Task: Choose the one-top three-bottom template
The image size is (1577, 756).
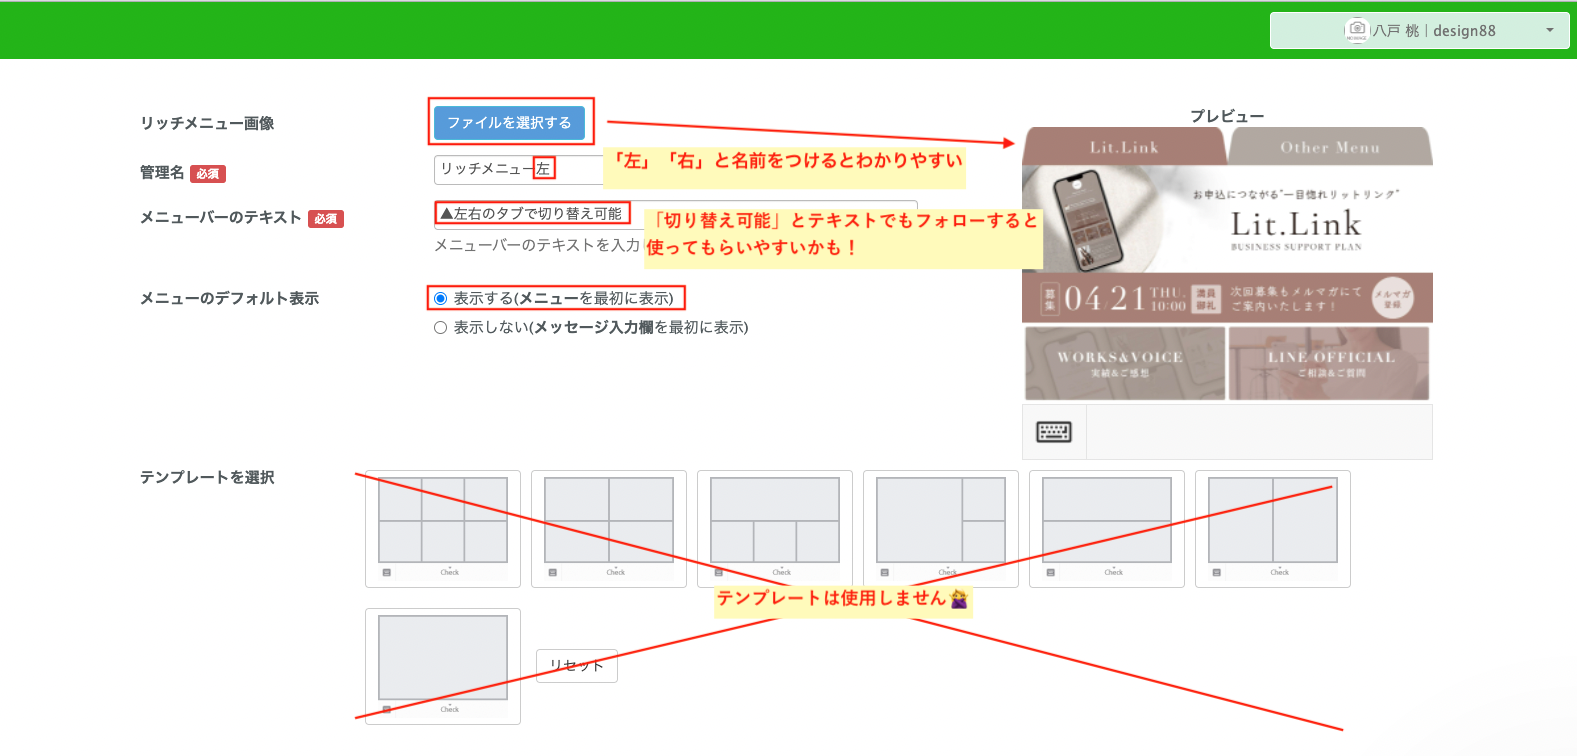Action: (x=775, y=528)
